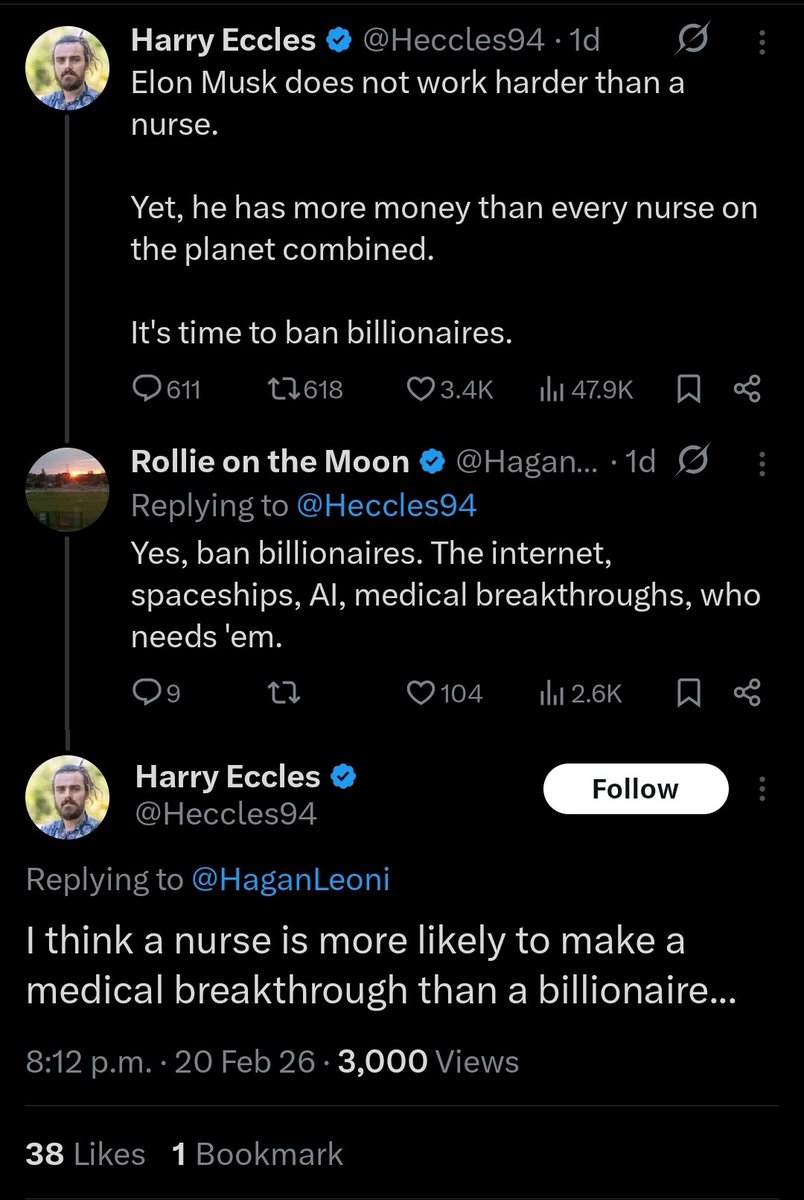Share the first tweet by Harry Eccles
Viewport: 804px width, 1200px height.
pyautogui.click(x=747, y=389)
